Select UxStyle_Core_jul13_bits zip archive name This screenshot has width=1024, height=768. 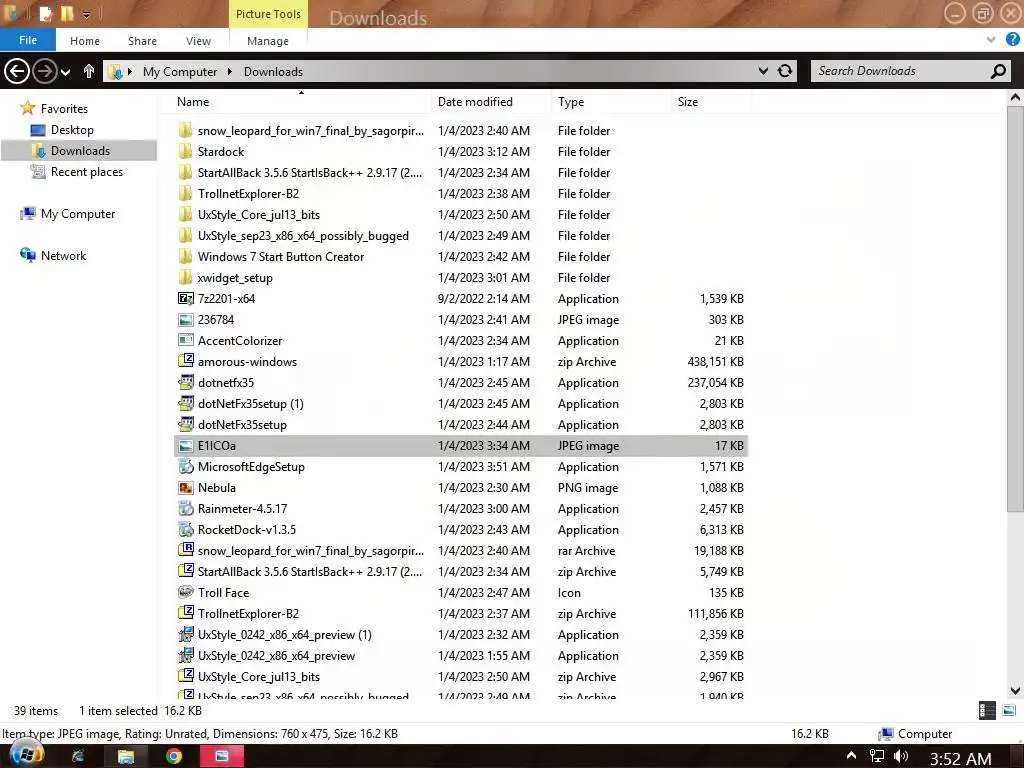point(259,677)
